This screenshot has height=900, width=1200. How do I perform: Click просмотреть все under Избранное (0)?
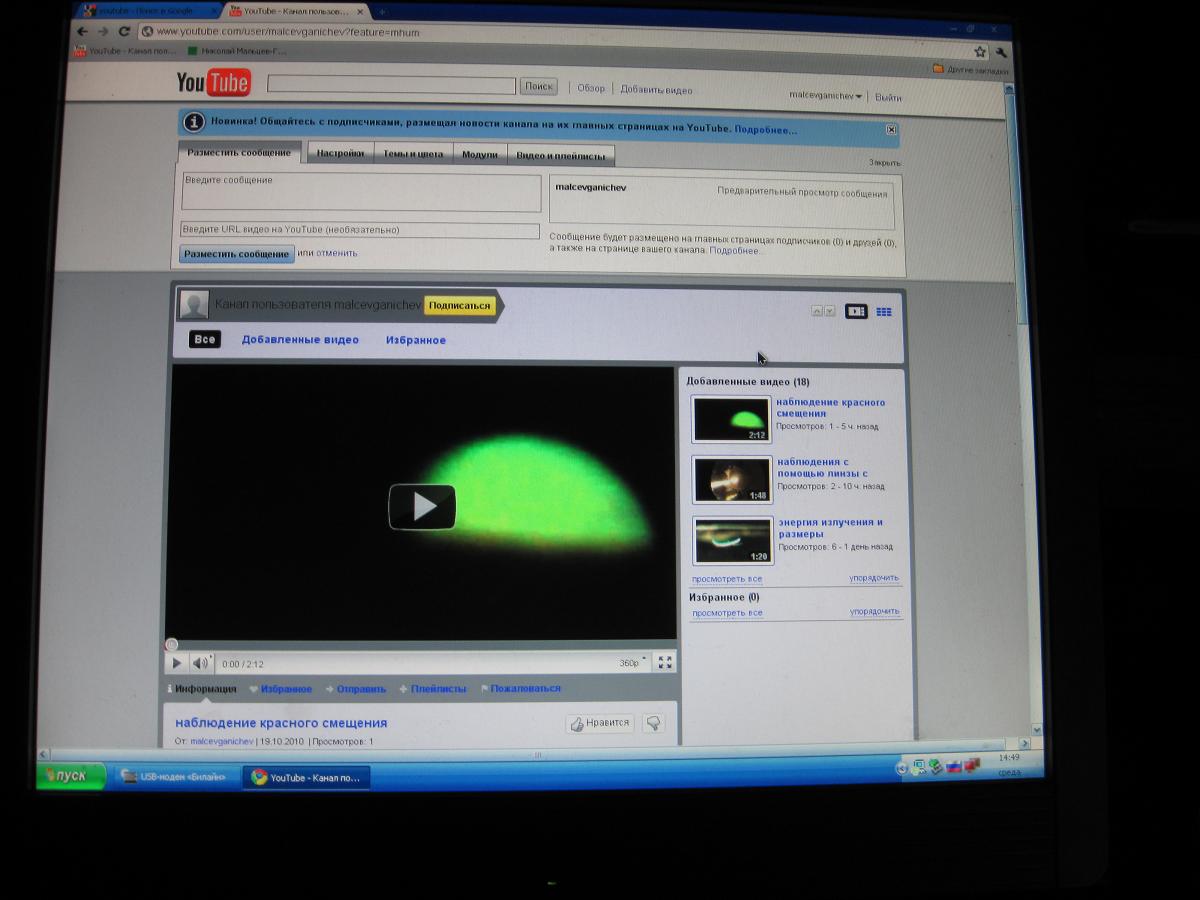(727, 613)
